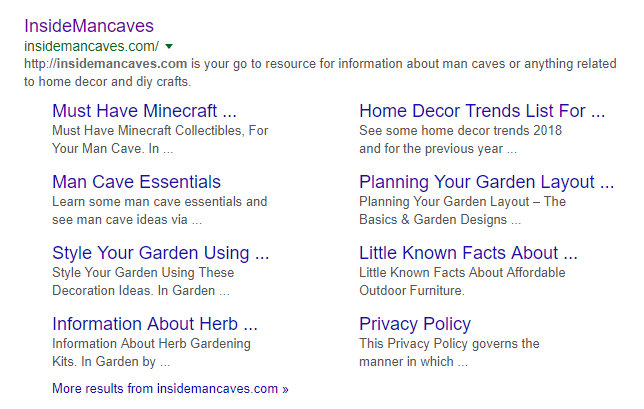This screenshot has width=644, height=409.
Task: Click the Garden Layout Basics snippet text
Action: [x=462, y=210]
